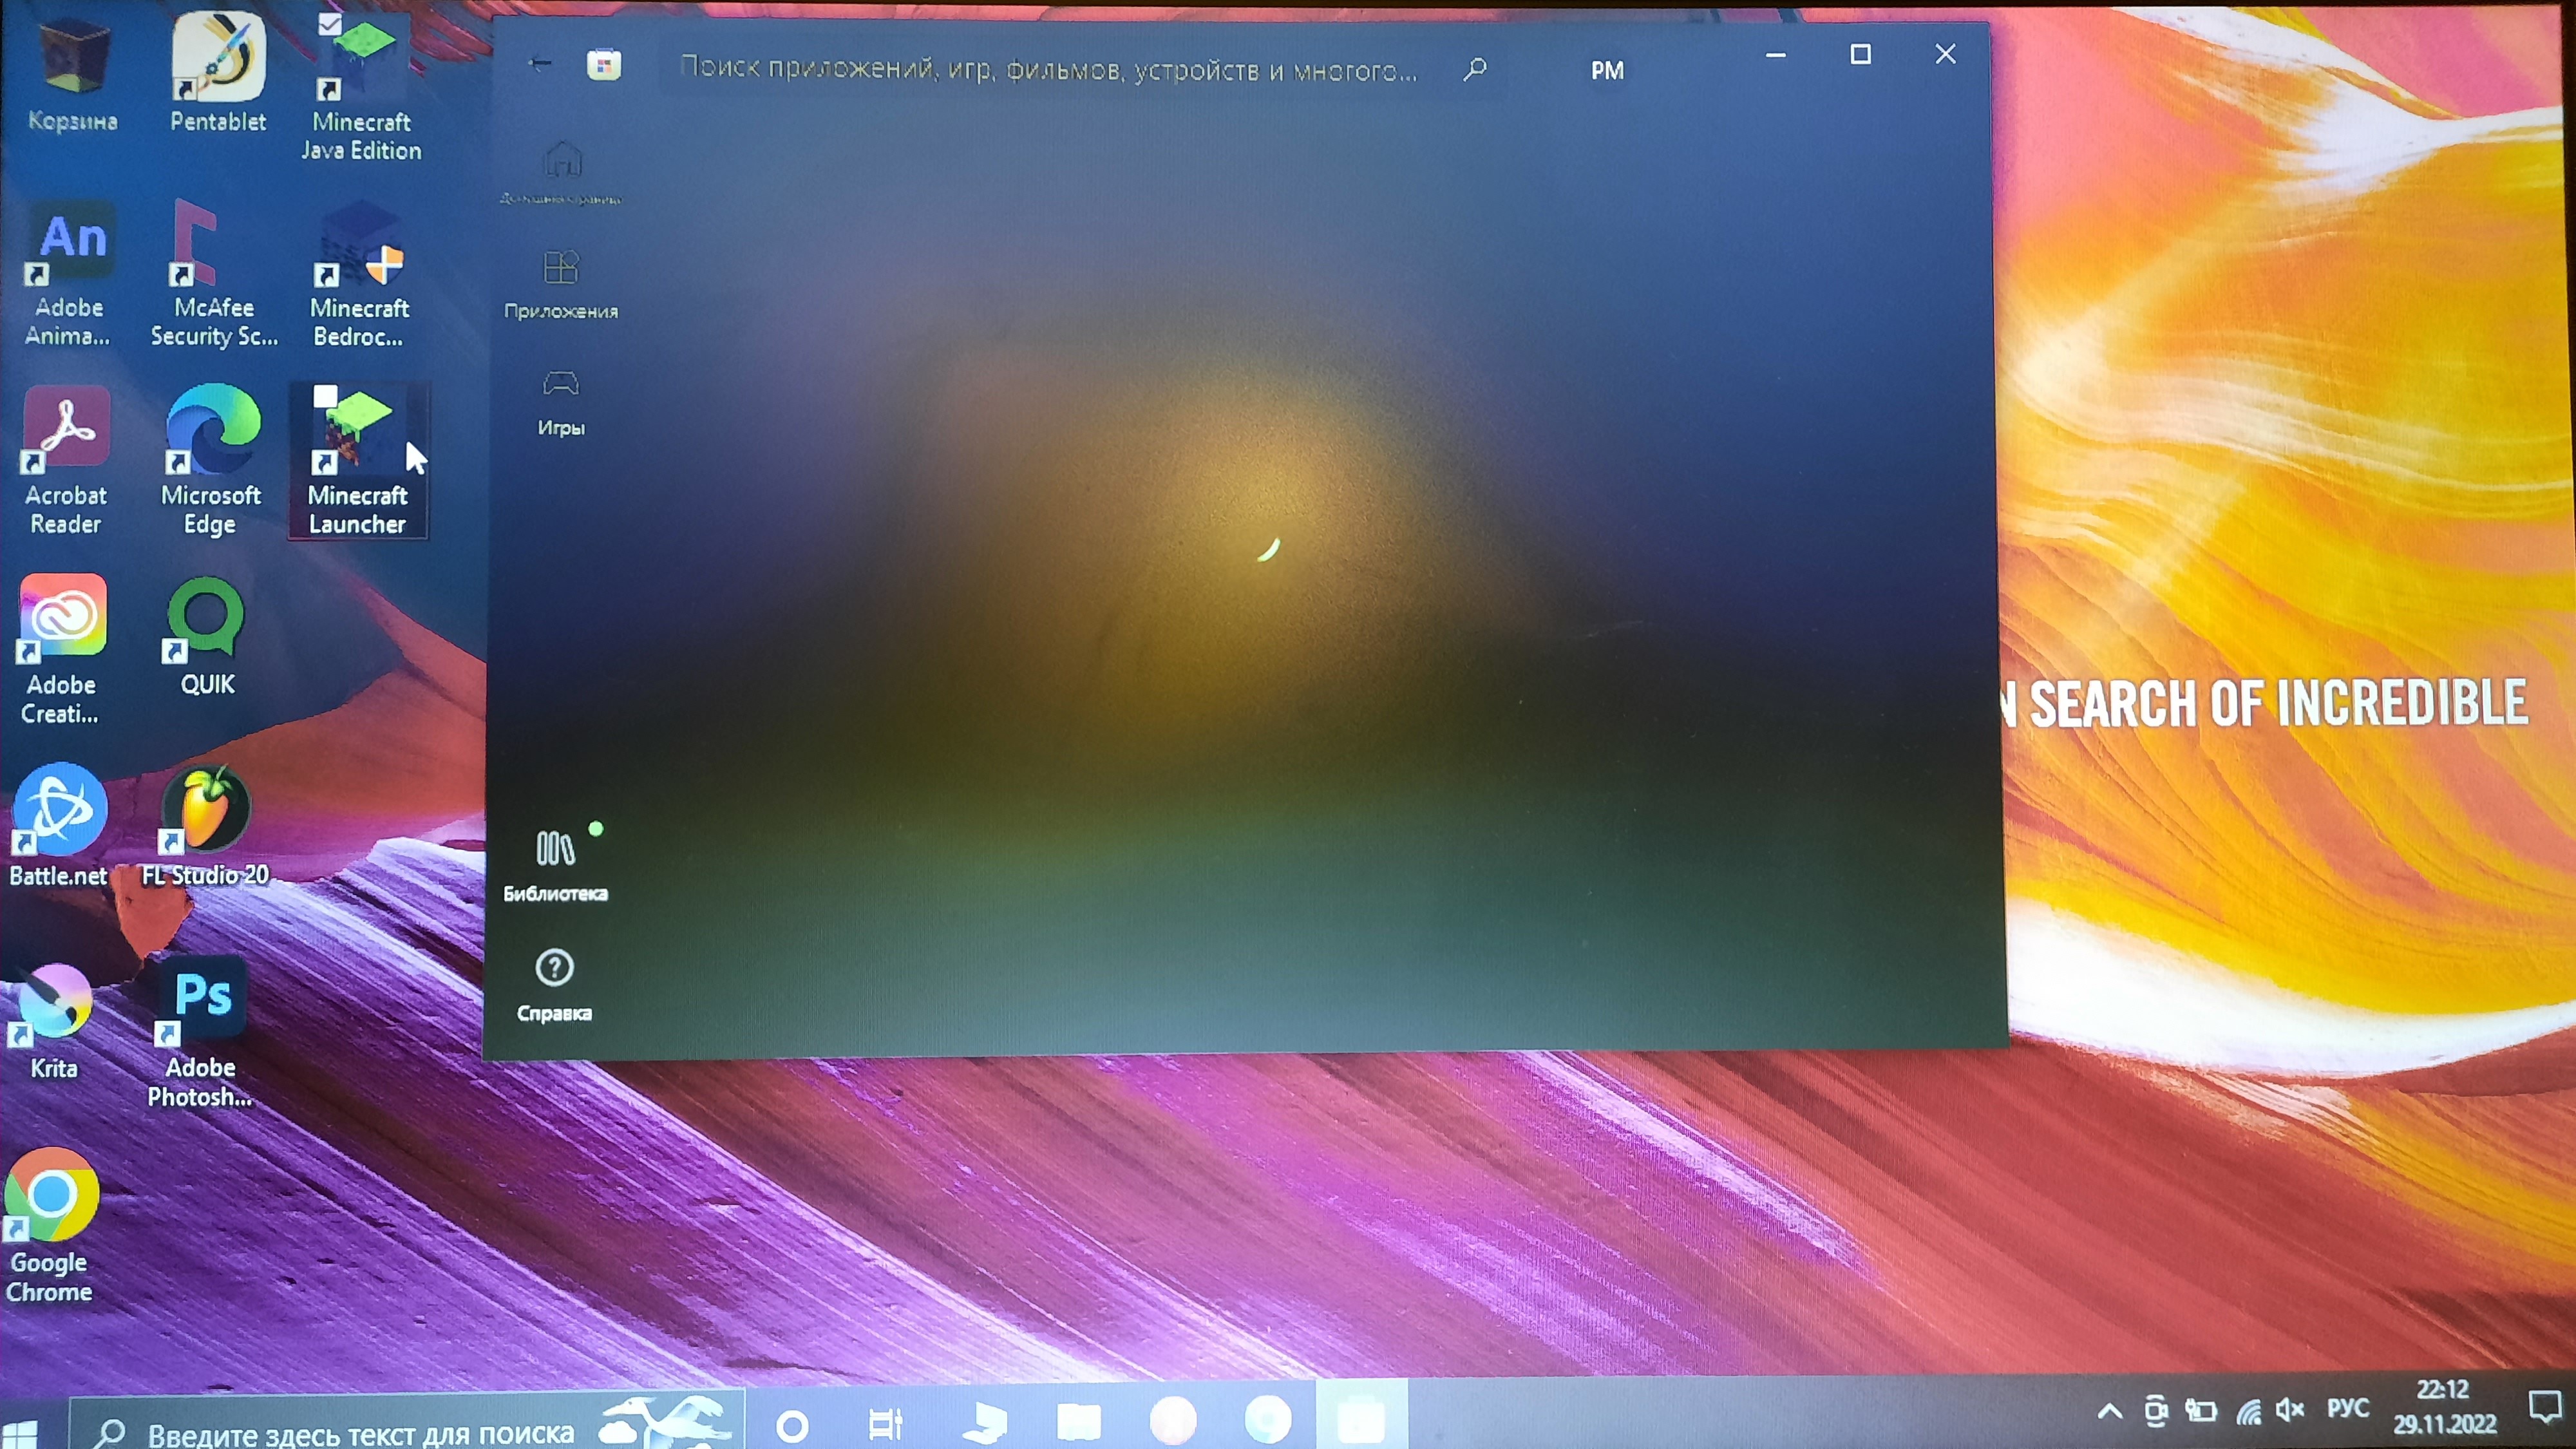
Task: Minimize the Microsoft Store window
Action: tap(1776, 55)
